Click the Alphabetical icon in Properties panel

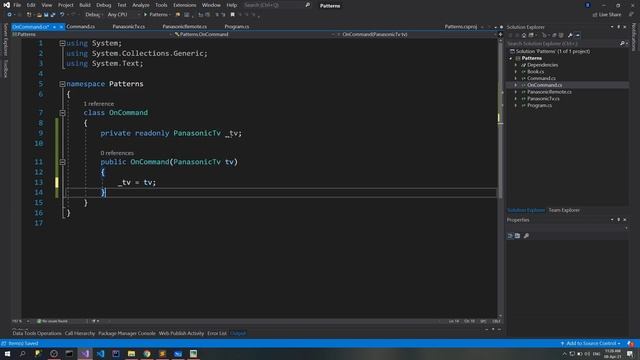[x=518, y=236]
